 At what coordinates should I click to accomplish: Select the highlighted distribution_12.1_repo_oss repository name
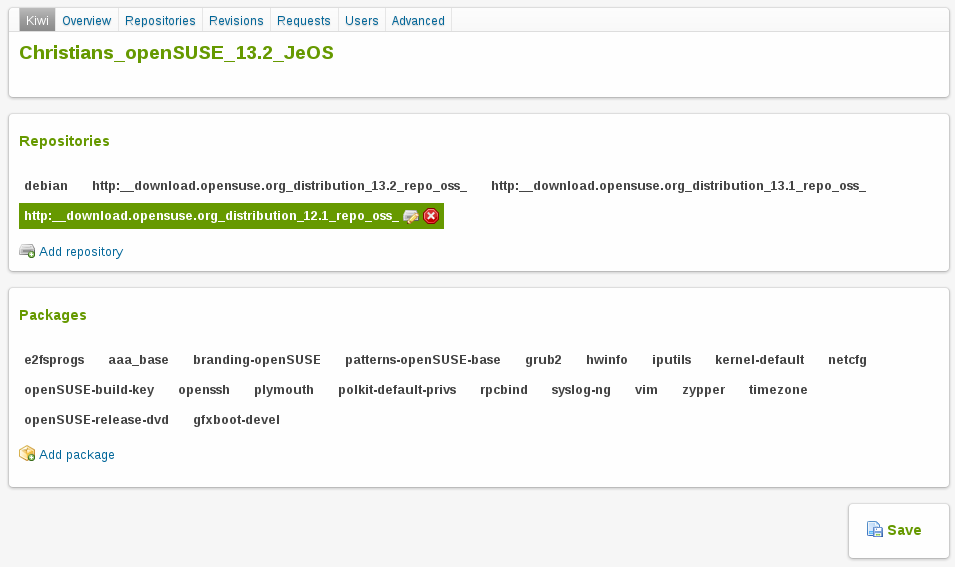point(211,216)
